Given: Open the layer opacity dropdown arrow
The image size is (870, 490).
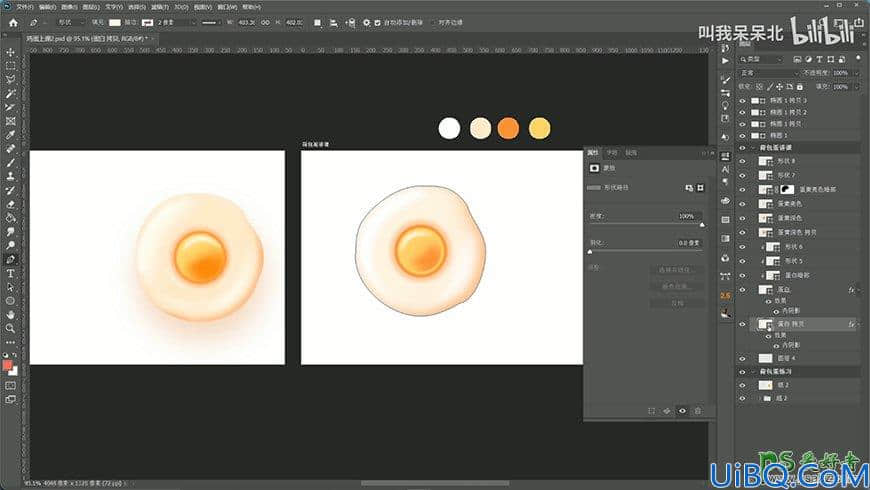Looking at the screenshot, I should pyautogui.click(x=856, y=73).
